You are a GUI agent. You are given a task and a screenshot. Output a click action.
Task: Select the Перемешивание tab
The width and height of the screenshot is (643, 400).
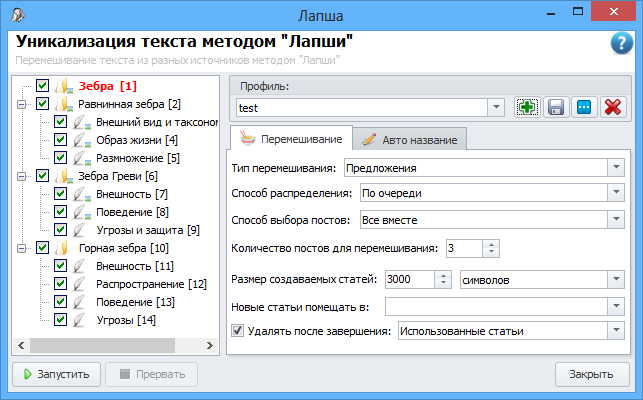[x=292, y=139]
